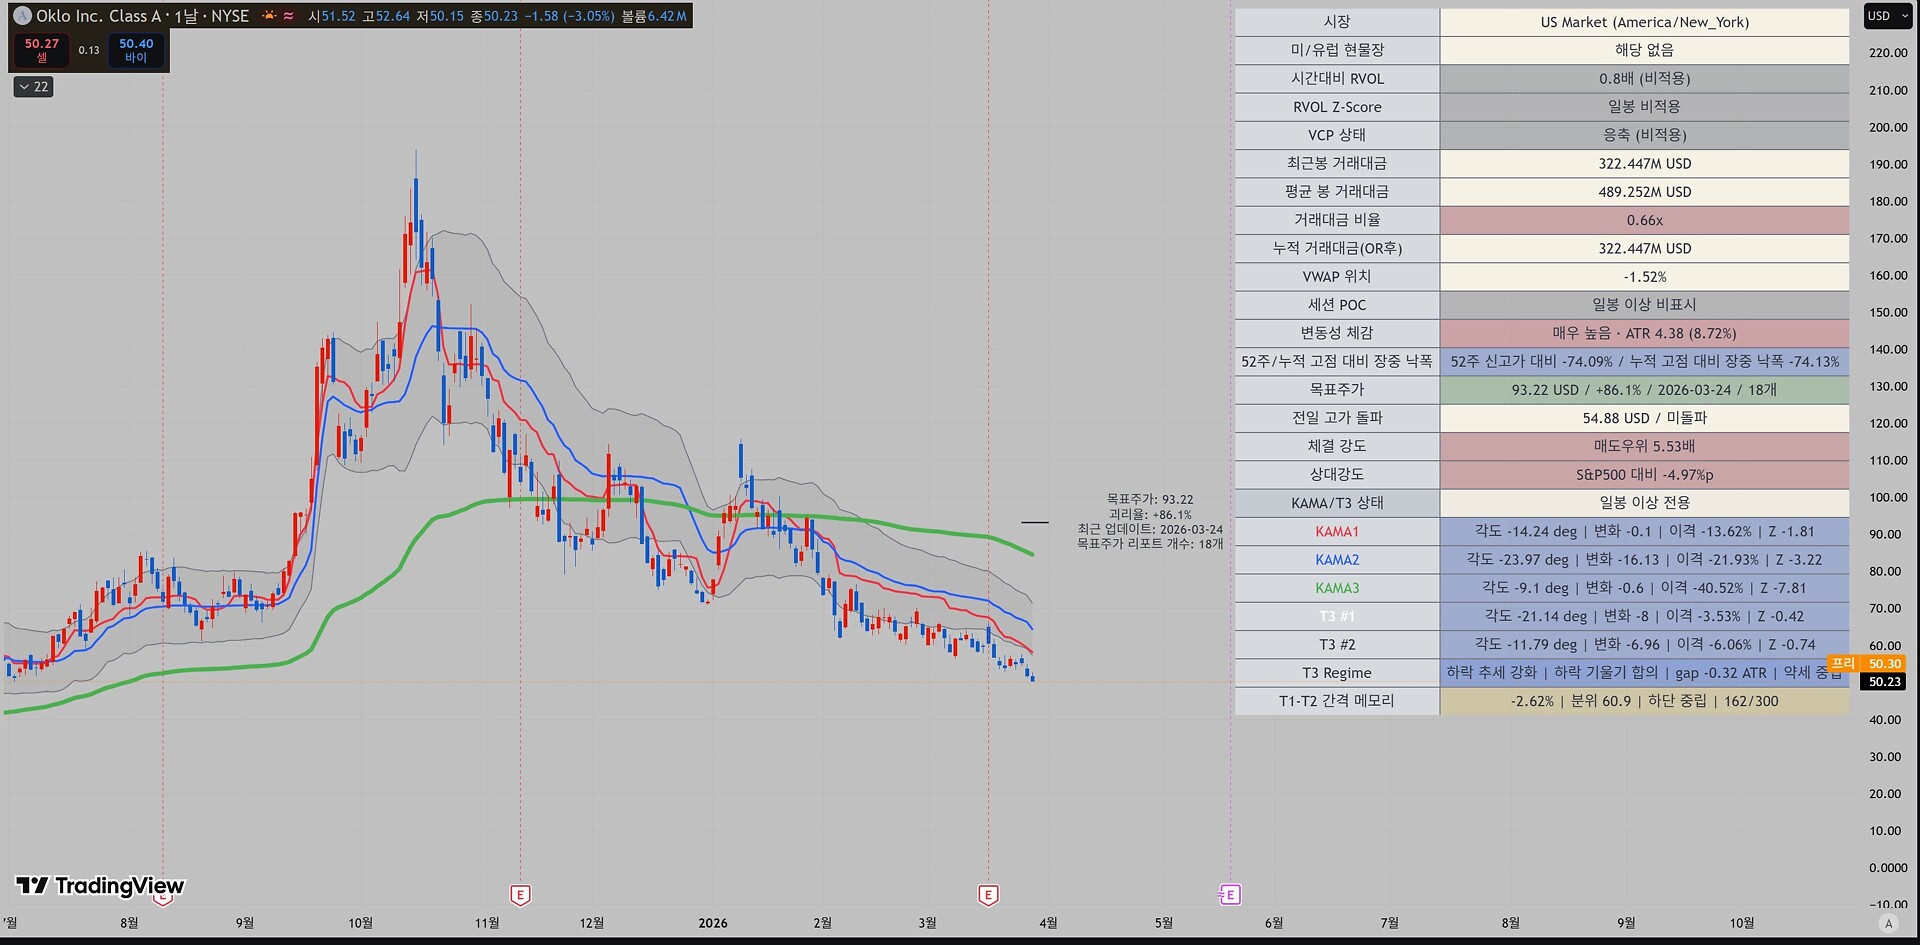
Task: Click the 각도 -23.97 deg KAMA2 value cell
Action: tap(1644, 559)
